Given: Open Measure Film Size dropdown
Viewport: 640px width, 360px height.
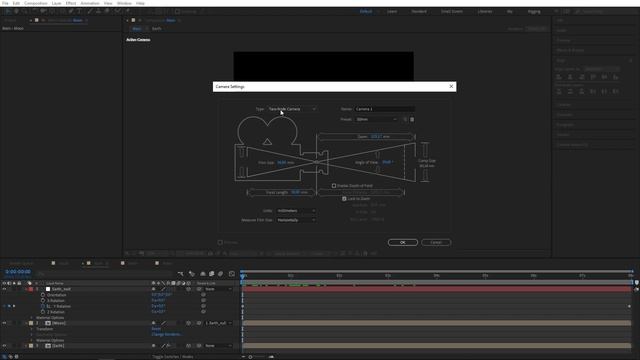Looking at the screenshot, I should click(296, 220).
